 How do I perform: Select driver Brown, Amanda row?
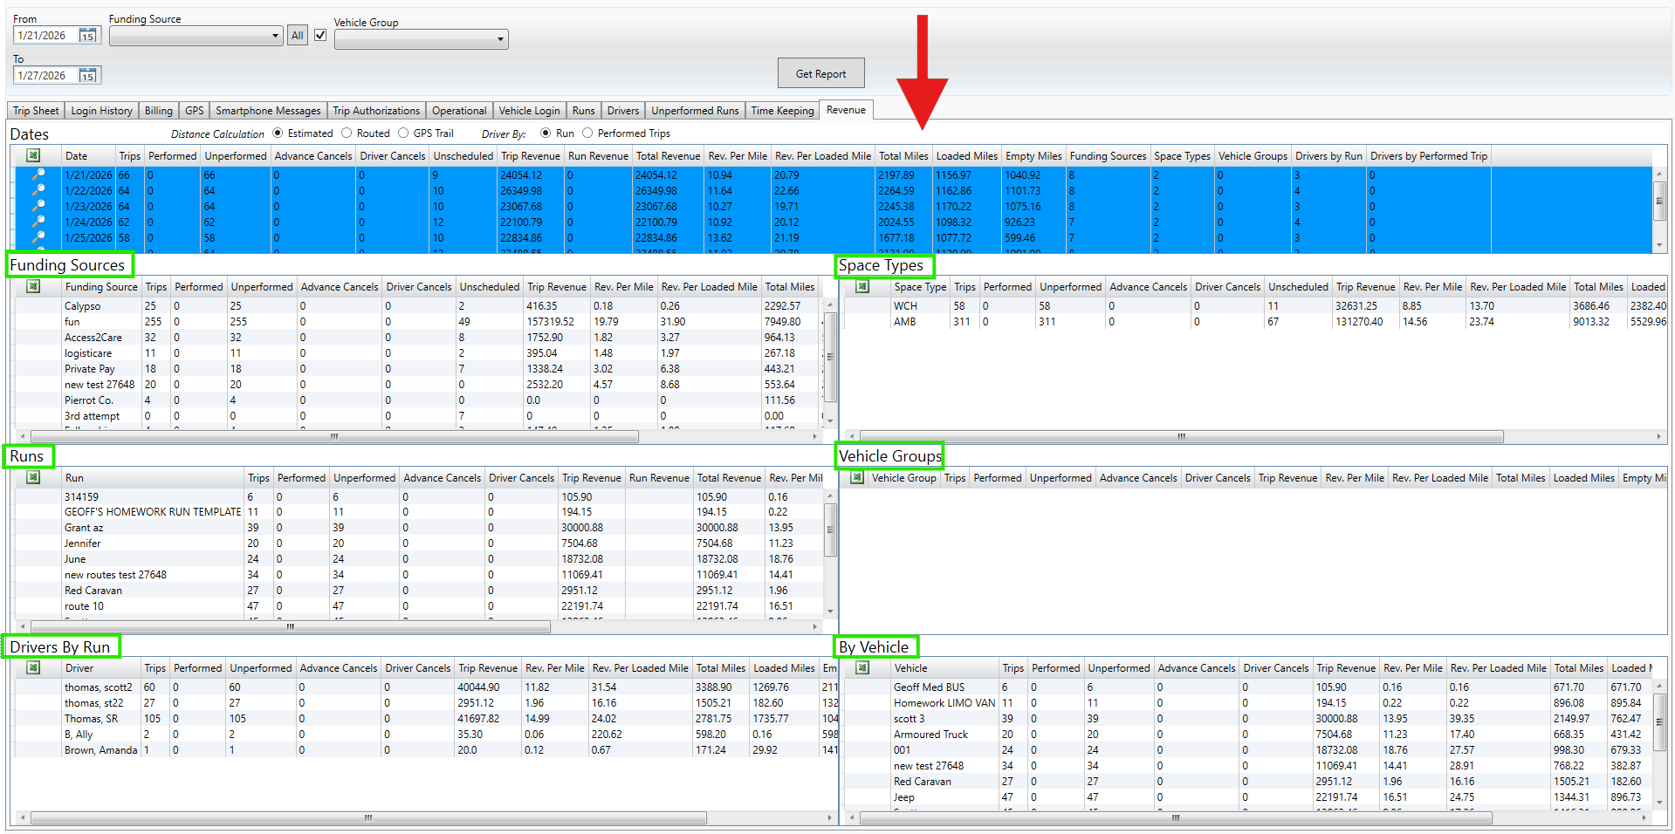425,750
